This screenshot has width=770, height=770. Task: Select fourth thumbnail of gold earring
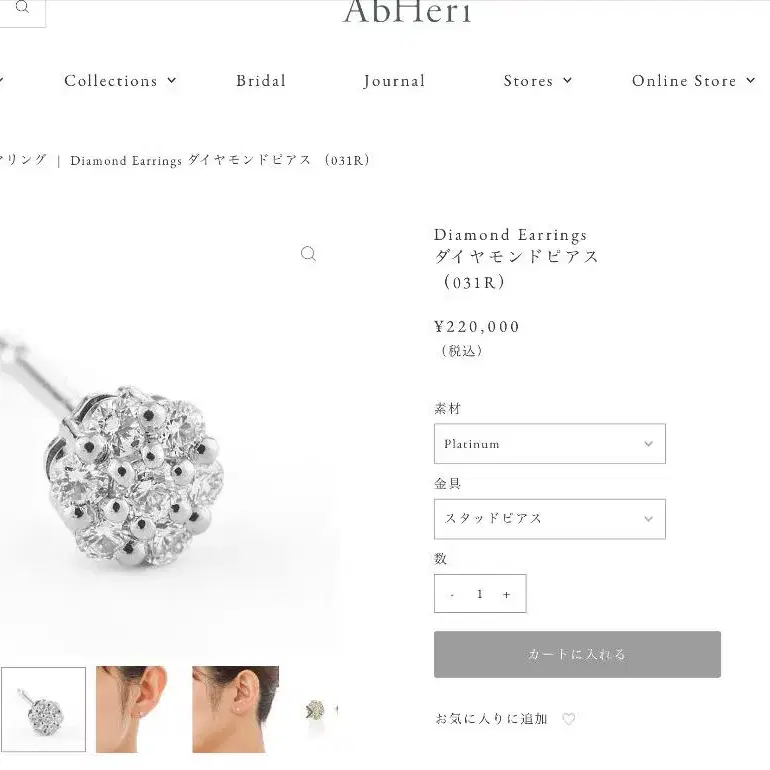pyautogui.click(x=315, y=709)
